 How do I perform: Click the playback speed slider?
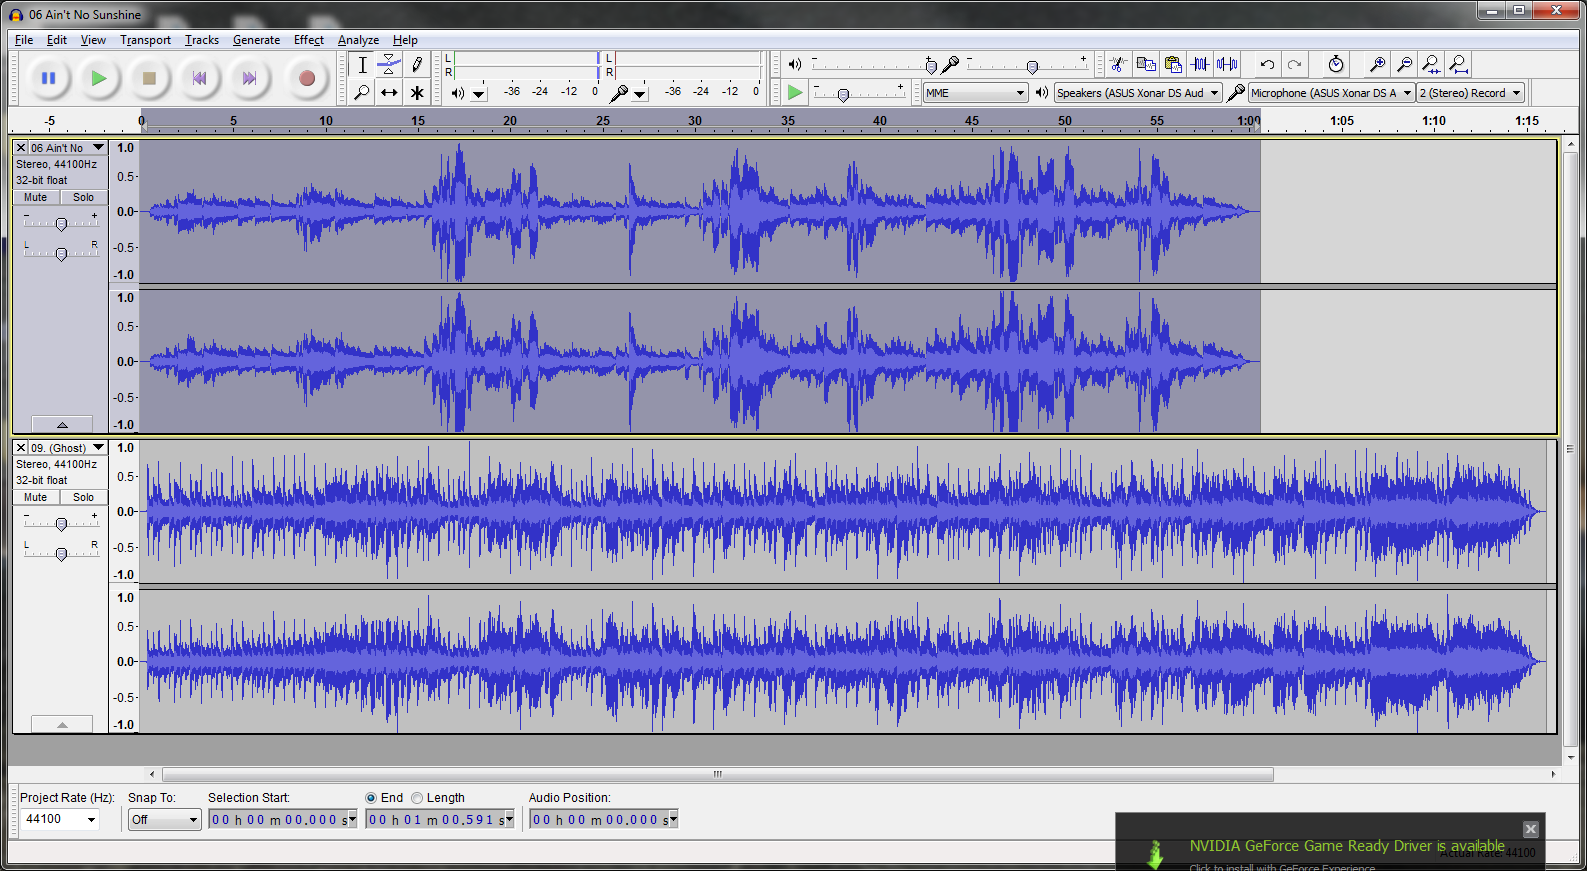tap(860, 94)
